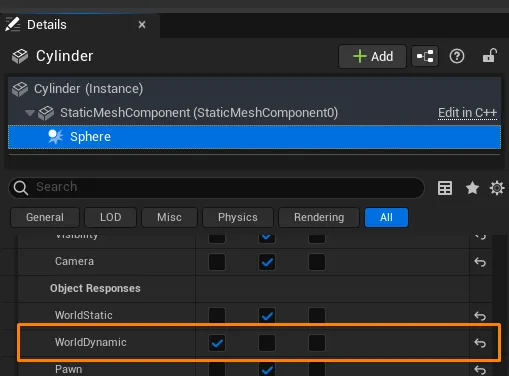509x376 pixels.
Task: Toggle the Details panel lock icon
Action: 490,56
